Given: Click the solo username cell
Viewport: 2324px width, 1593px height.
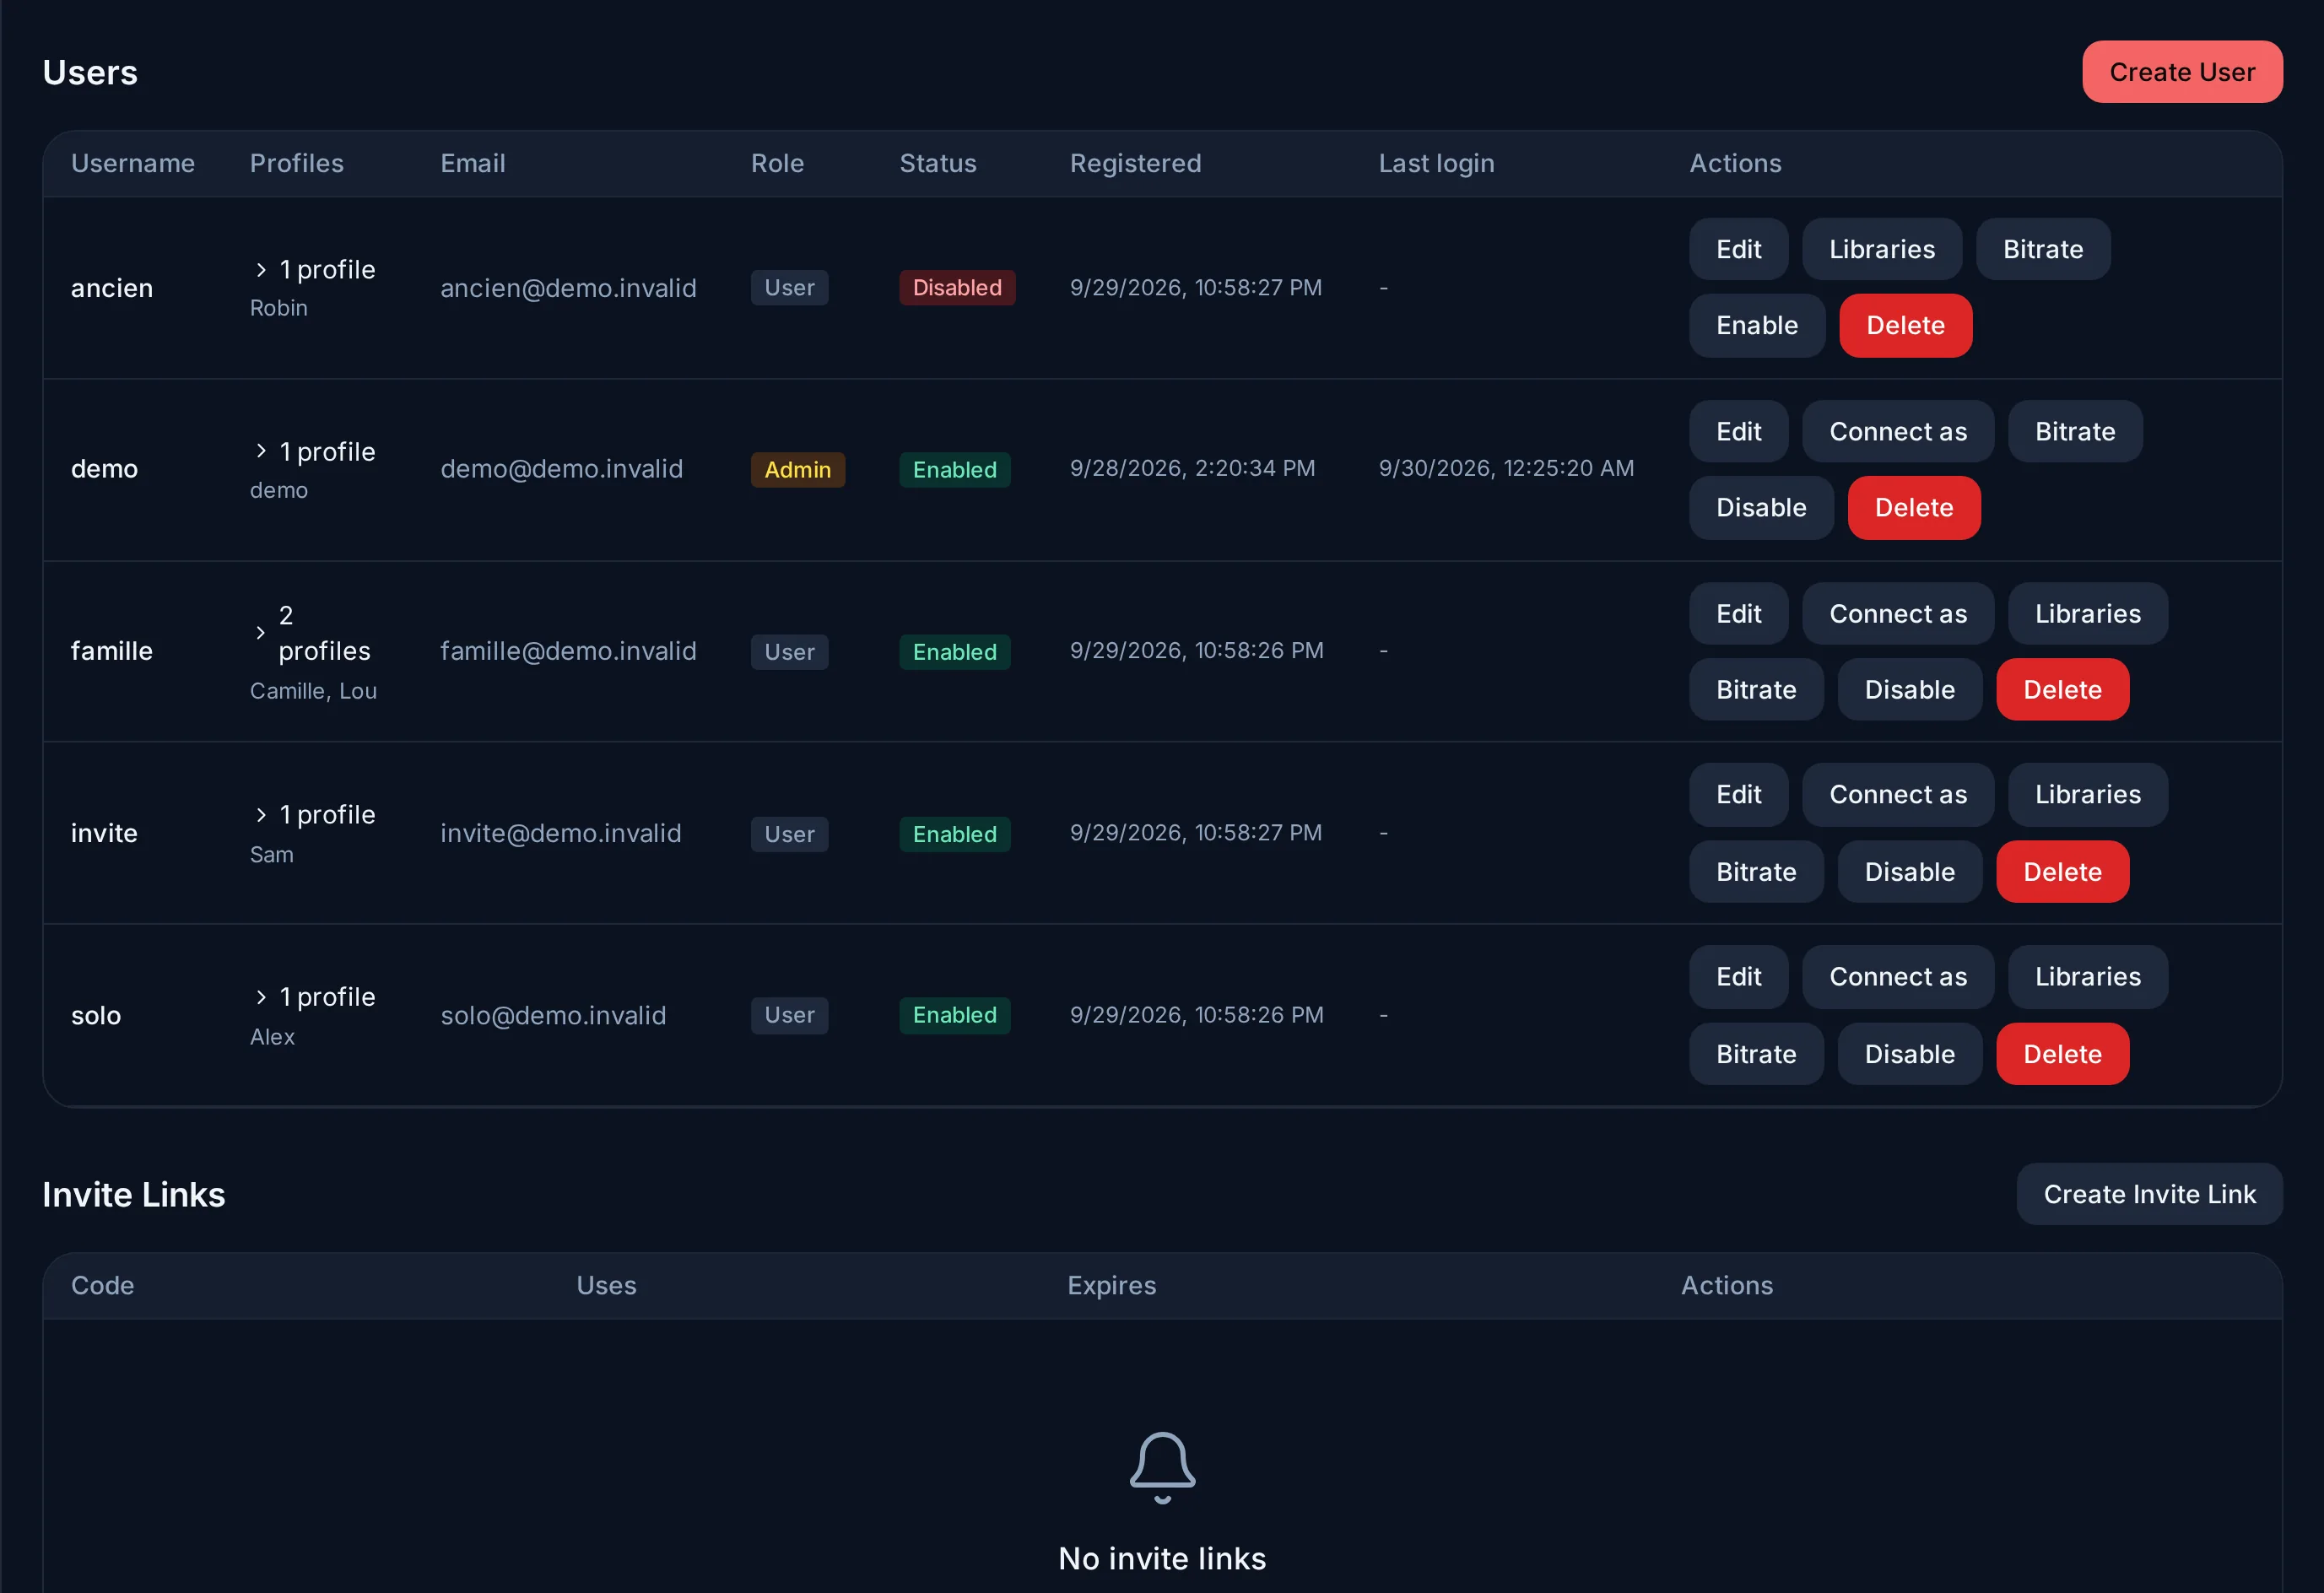Looking at the screenshot, I should (x=96, y=1015).
